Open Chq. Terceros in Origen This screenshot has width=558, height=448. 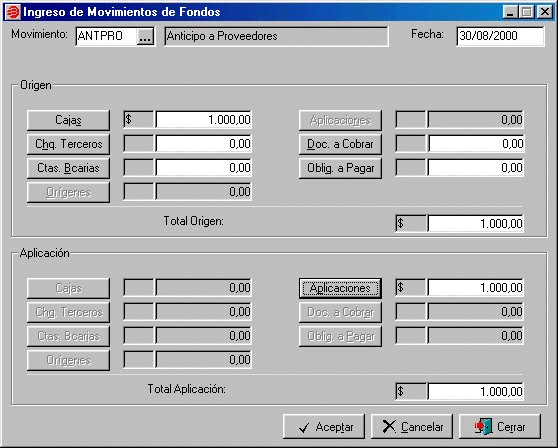(68, 144)
